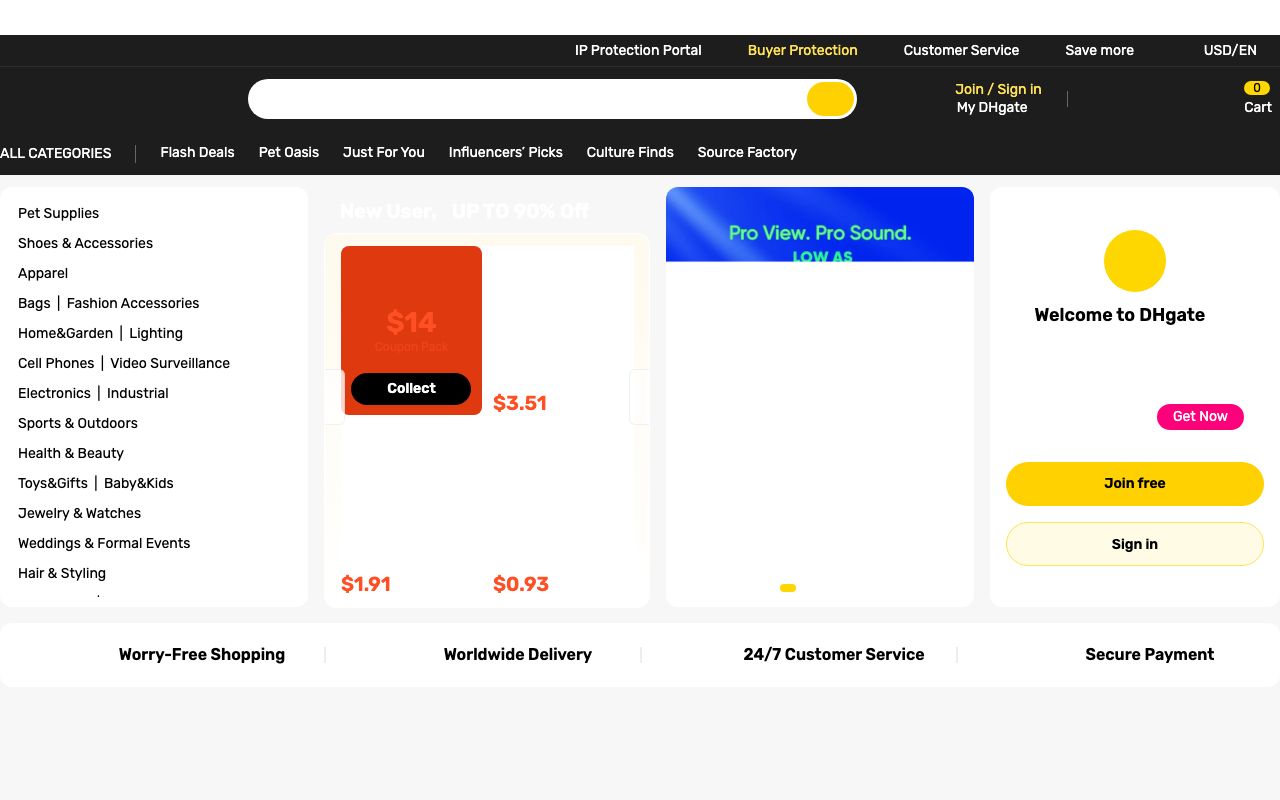Open the Pet Oasis section
Screen dimensions: 1280x800
coord(289,152)
